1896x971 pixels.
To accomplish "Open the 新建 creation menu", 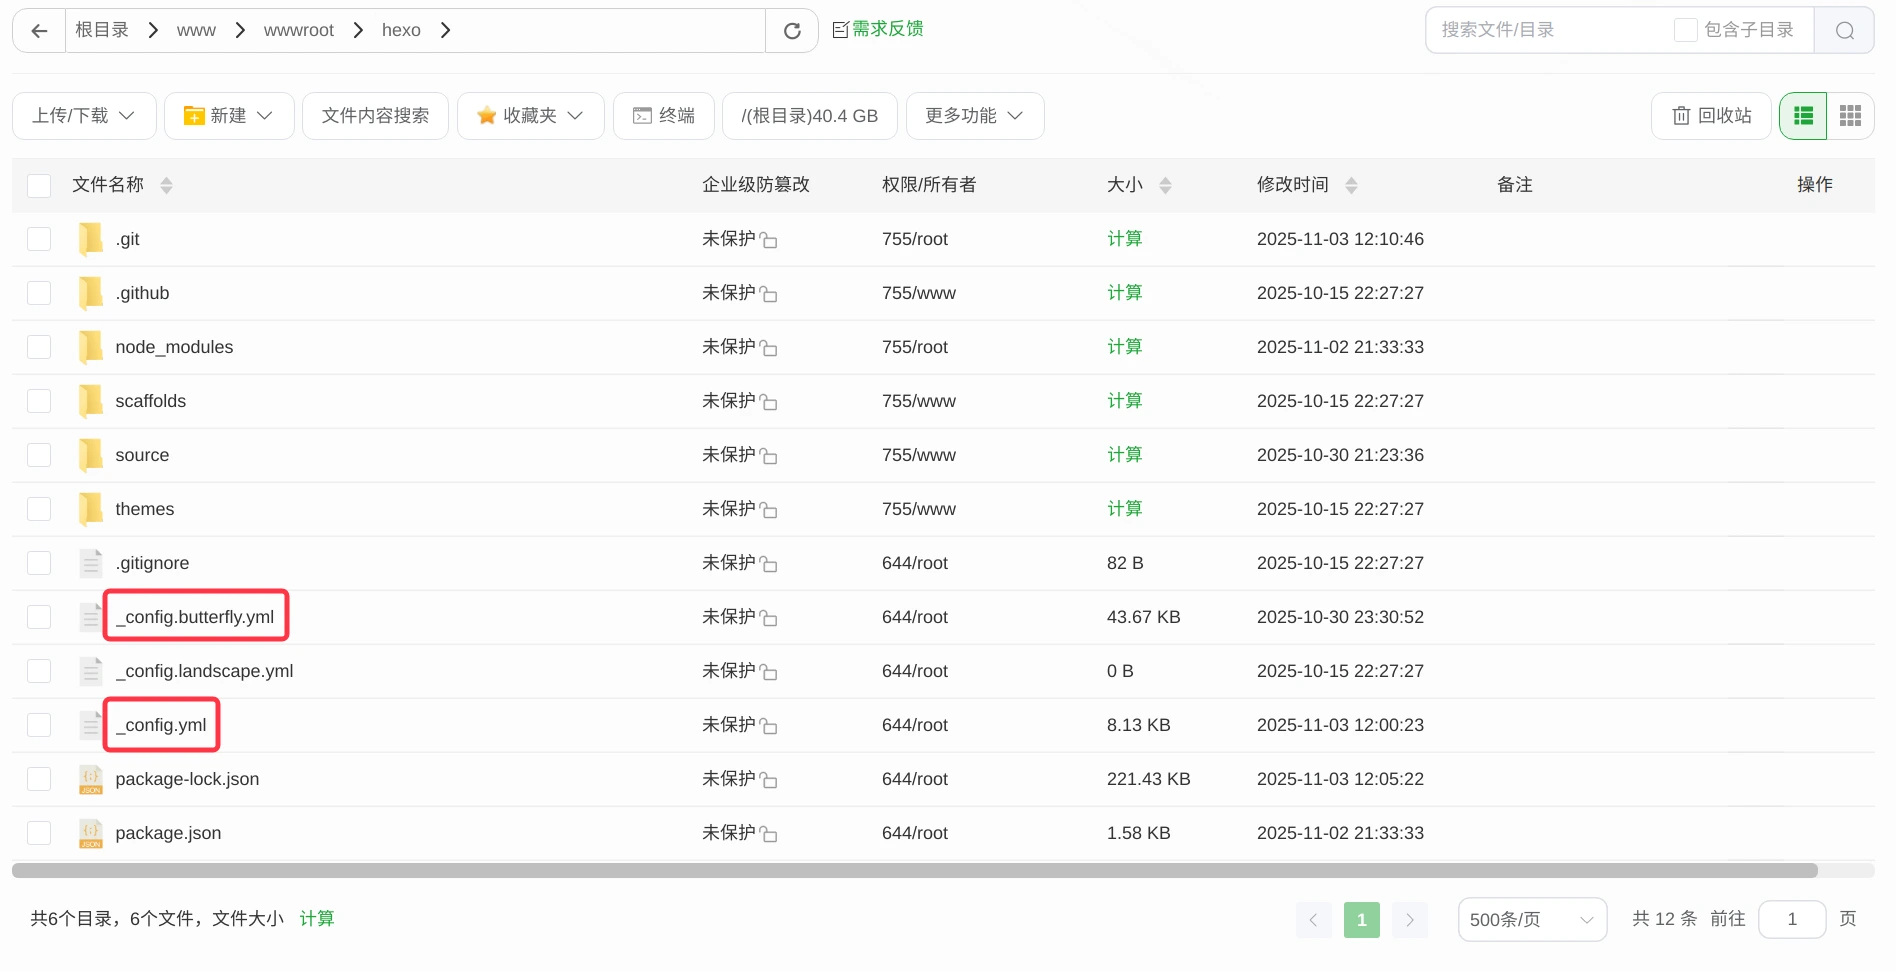I will (x=228, y=115).
